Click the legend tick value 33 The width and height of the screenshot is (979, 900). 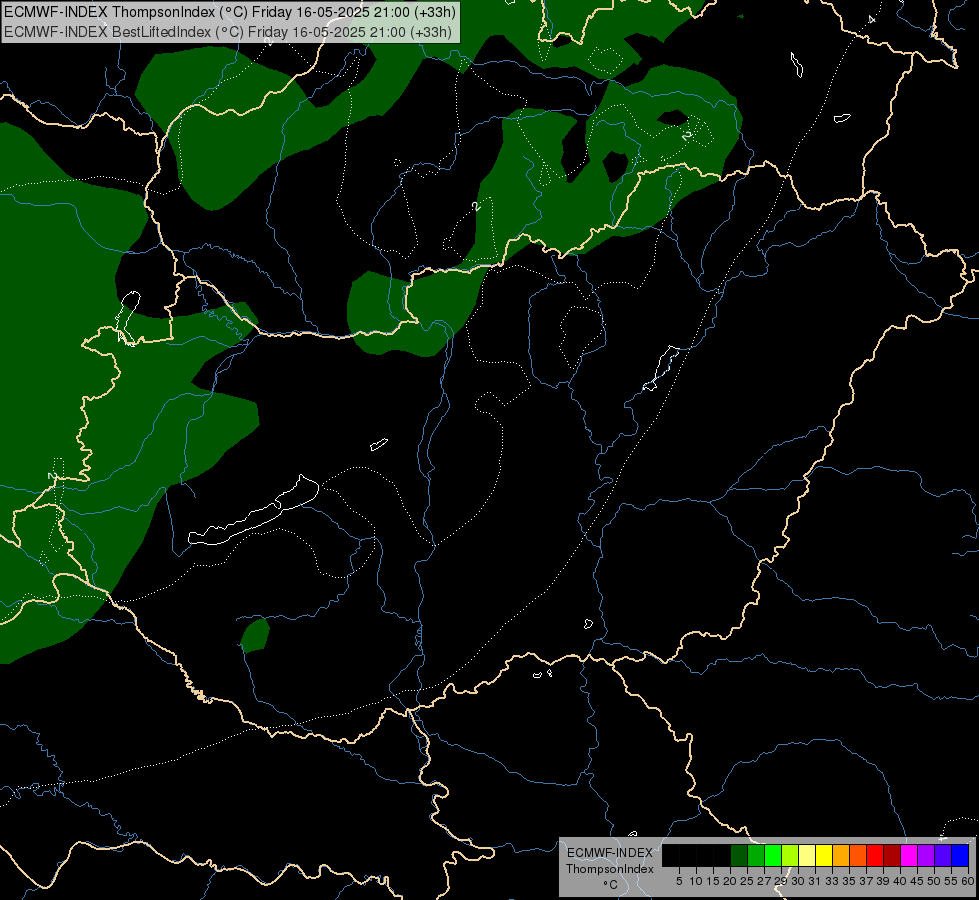(x=832, y=881)
